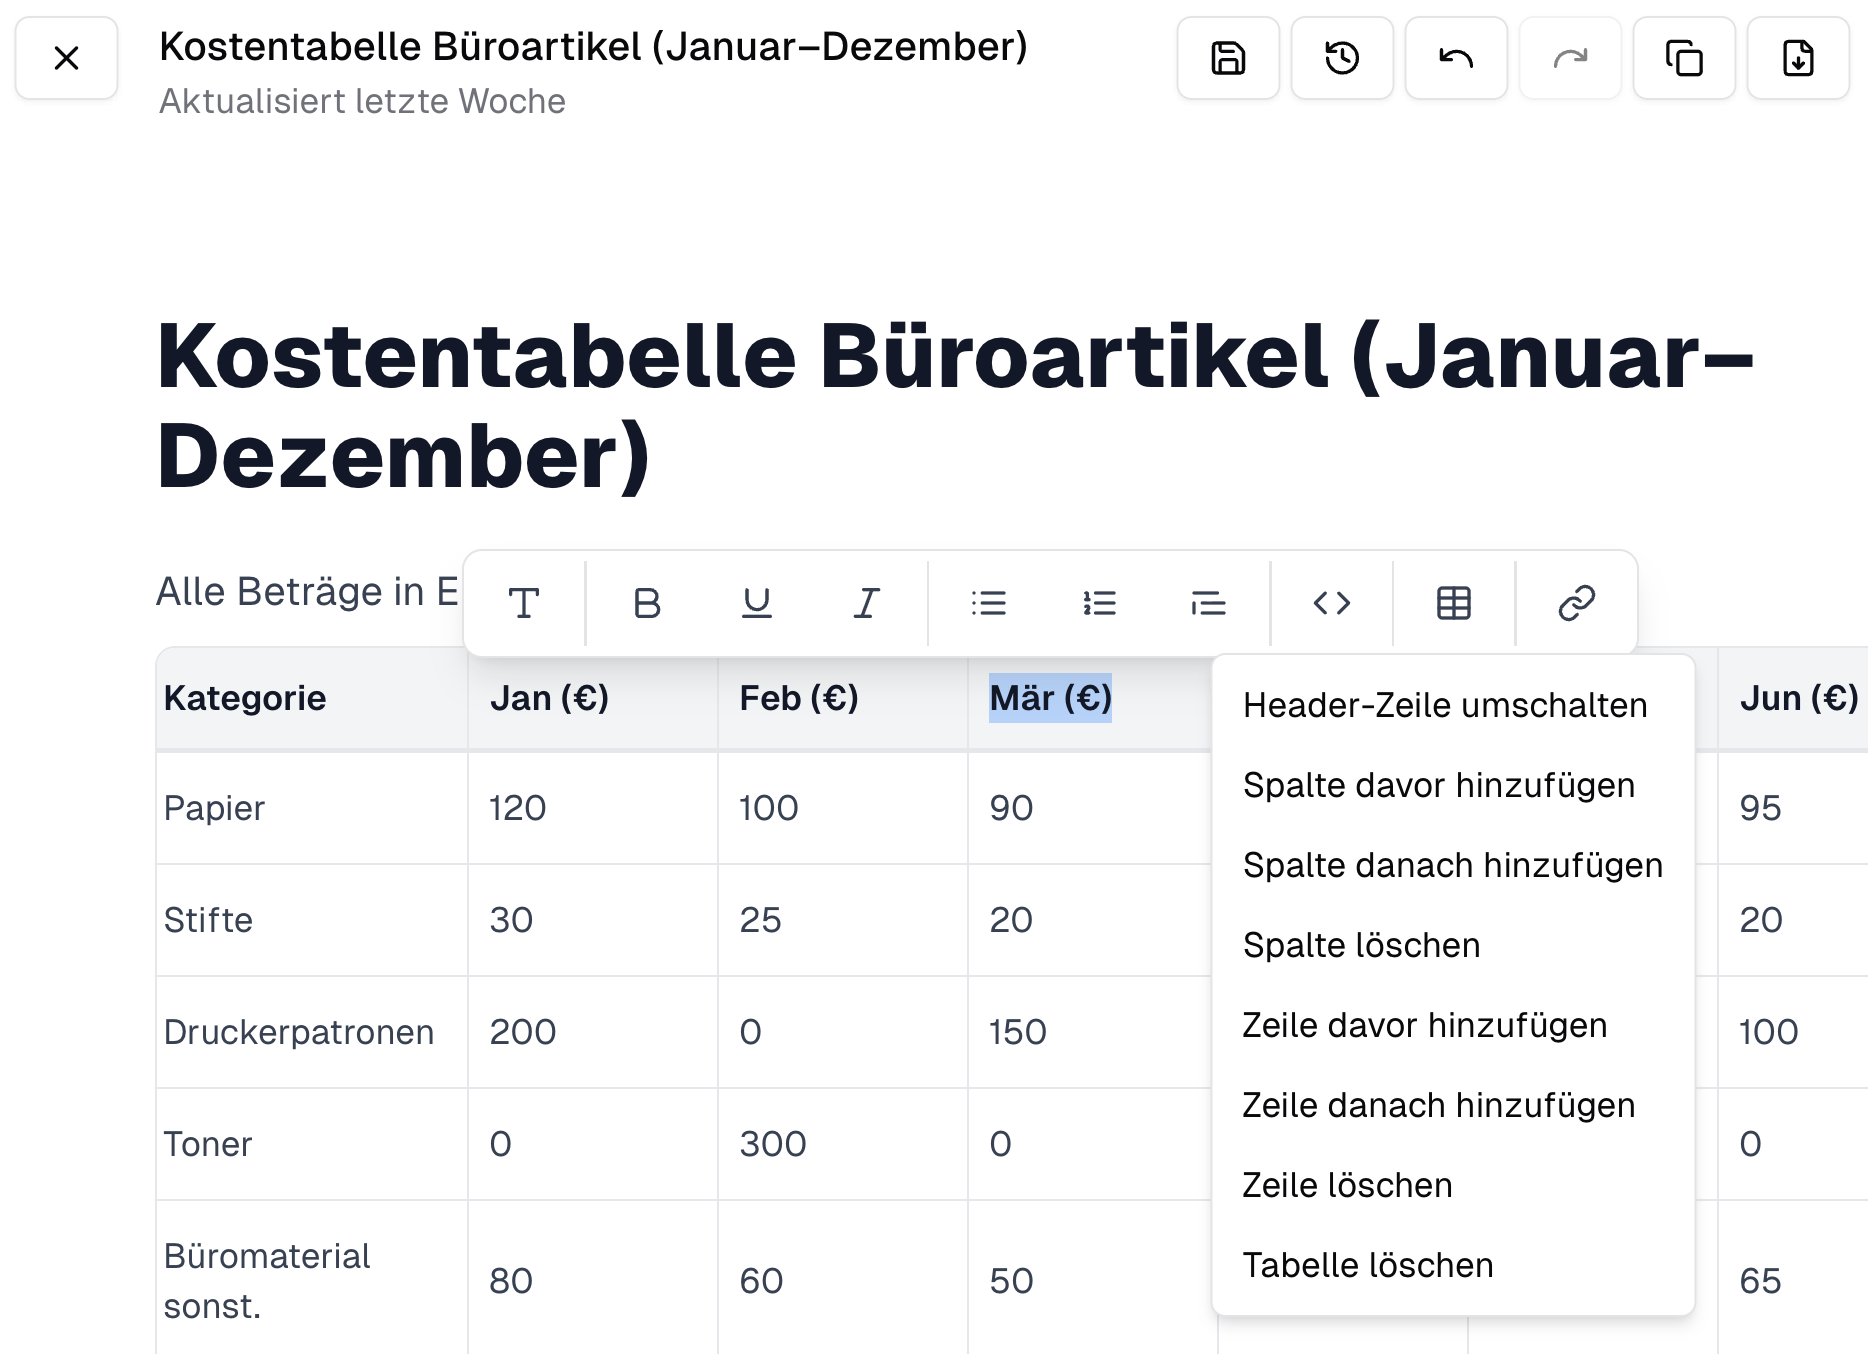Screen dimensions: 1868x1354
Task: Redo the last change
Action: tap(1569, 58)
